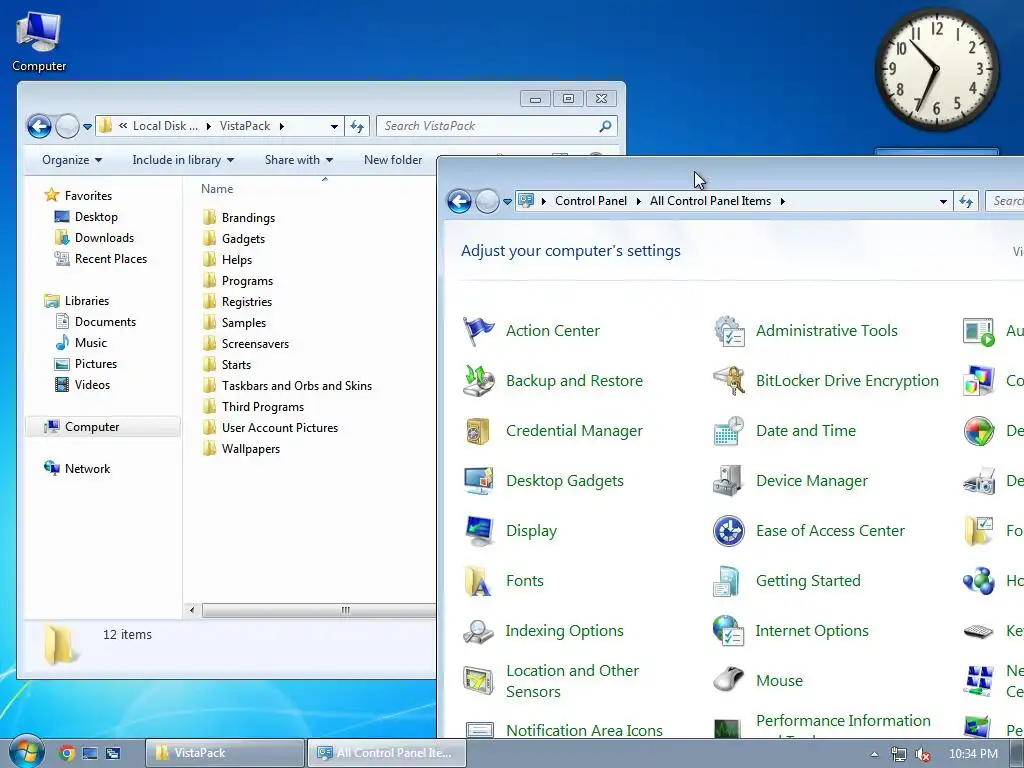Open the Fonts folder icon
Viewport: 1024px width, 768px height.
[x=479, y=581]
